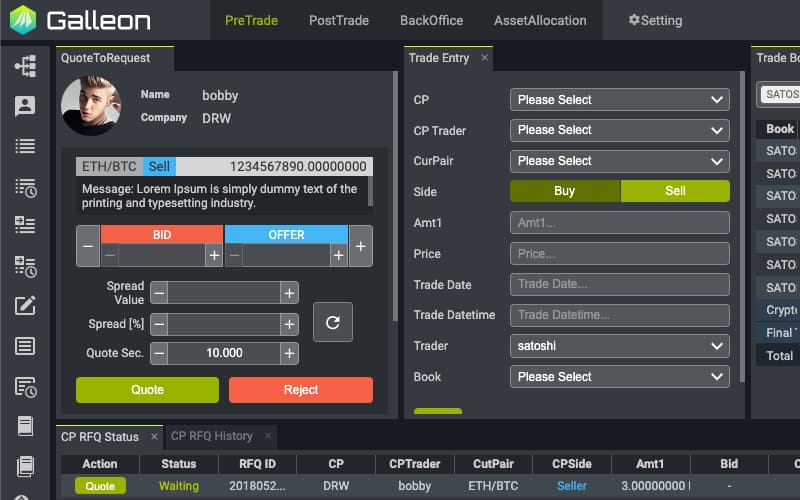The width and height of the screenshot is (800, 500).
Task: Expand the CurPair dropdown
Action: (x=619, y=161)
